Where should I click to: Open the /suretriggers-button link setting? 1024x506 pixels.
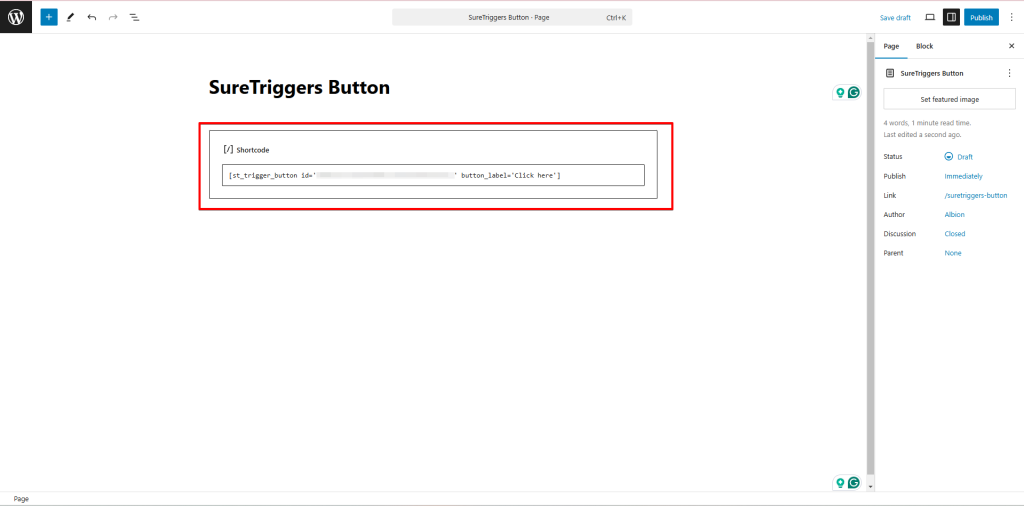tap(976, 196)
